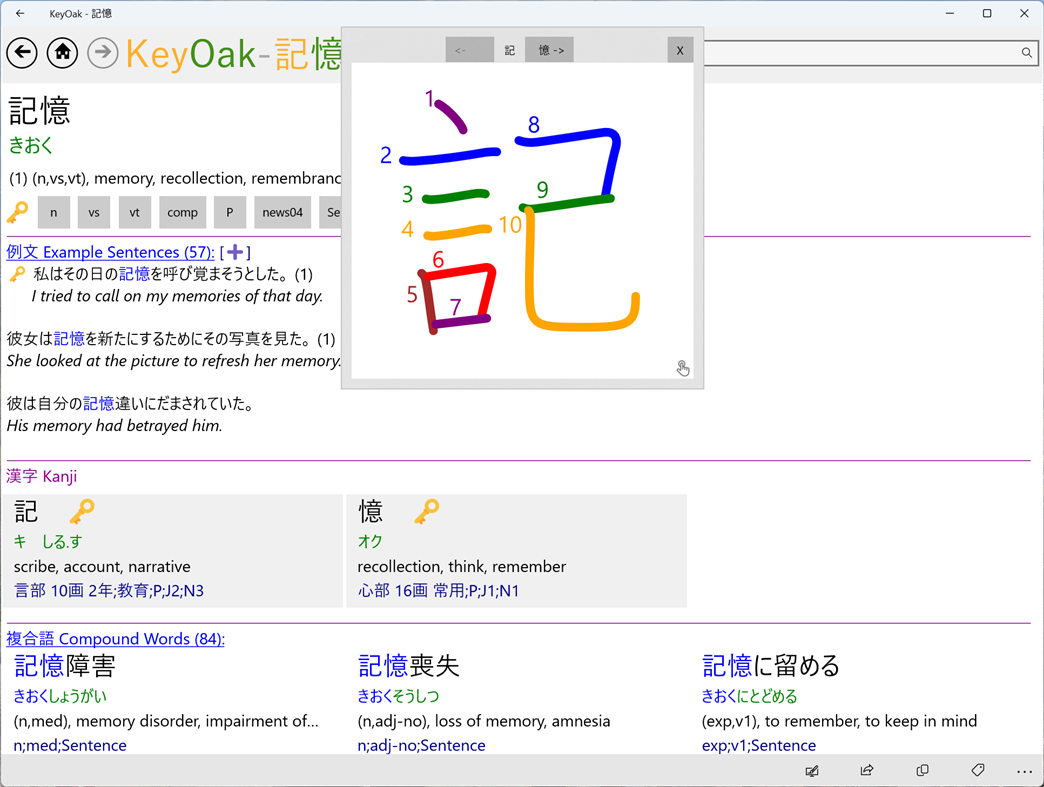Viewport: 1044px width, 787px height.
Task: Open the Tag icon in the bottom toolbar
Action: point(977,771)
